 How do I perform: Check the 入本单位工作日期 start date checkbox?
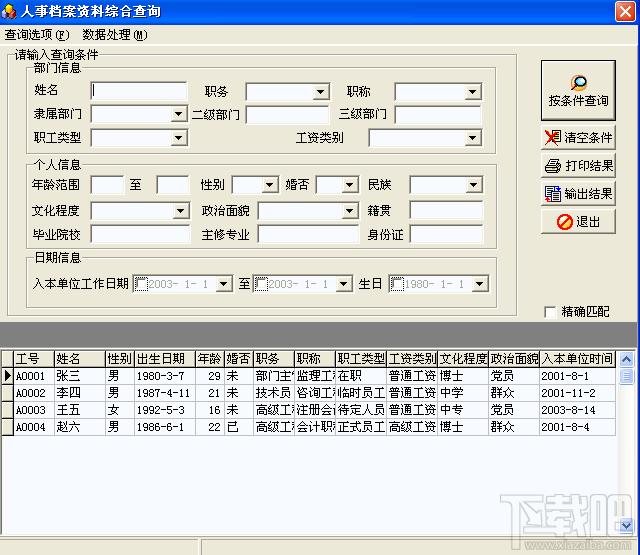[141, 284]
